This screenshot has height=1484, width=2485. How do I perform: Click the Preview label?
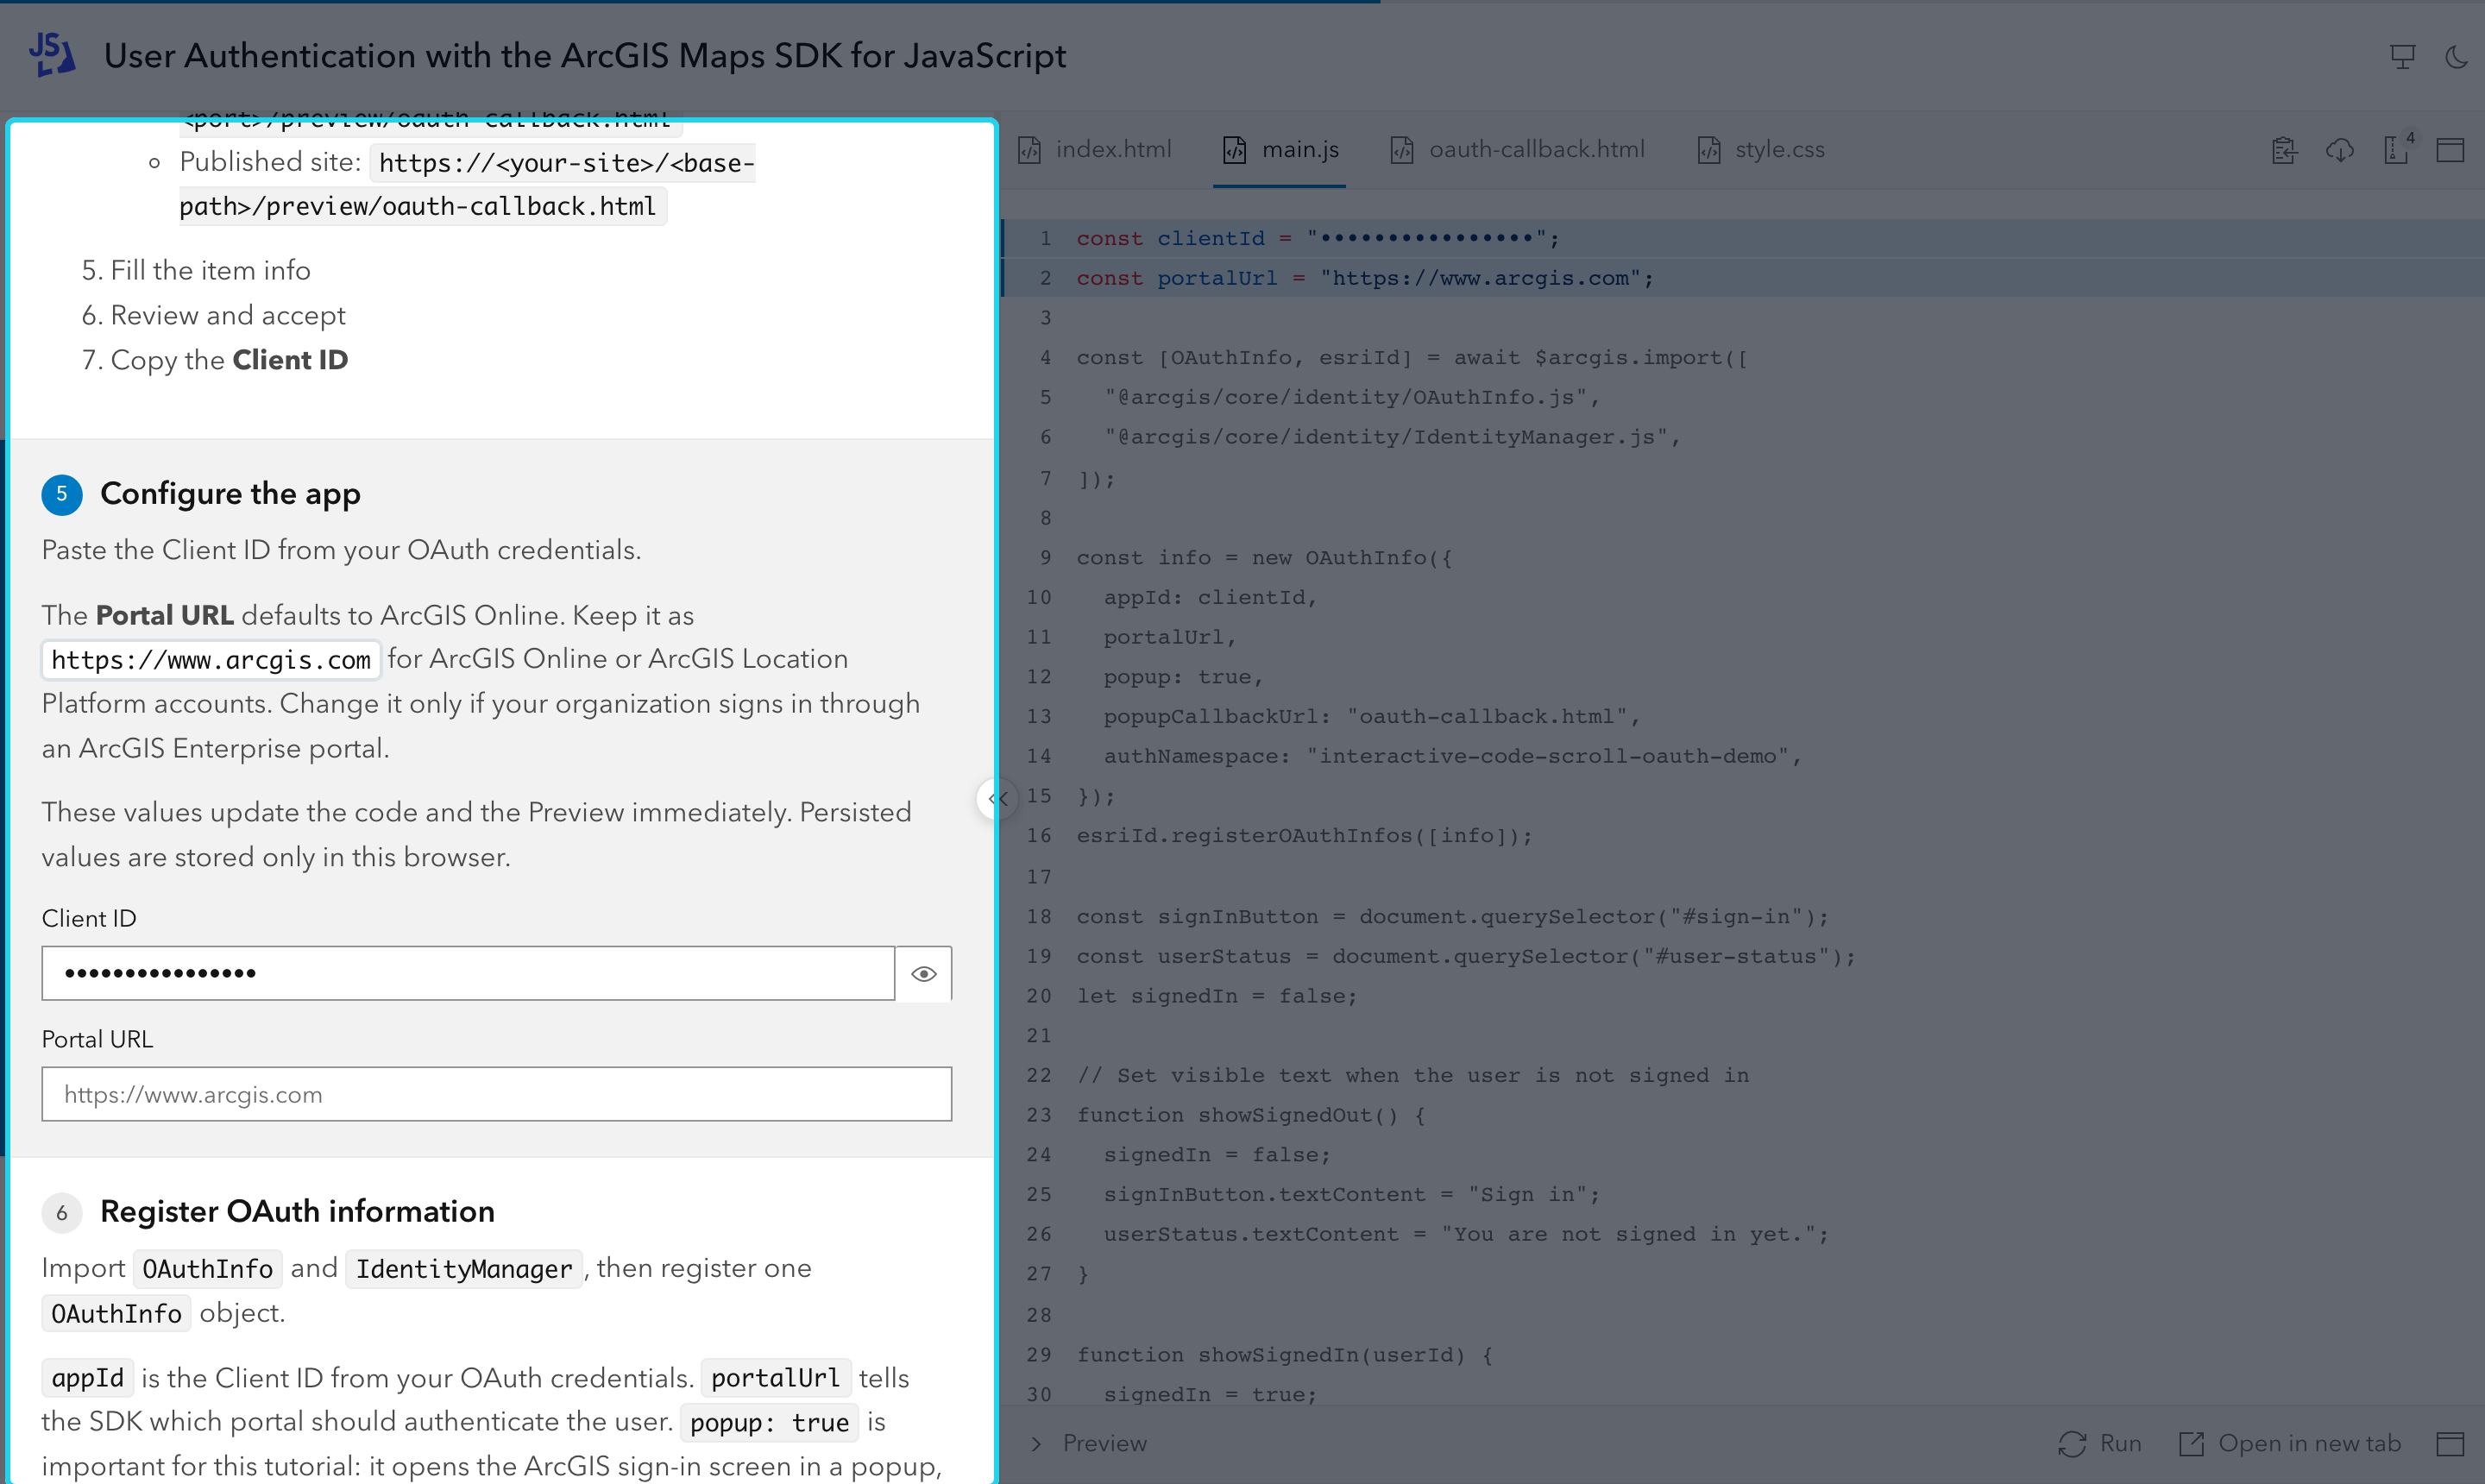pos(1104,1443)
